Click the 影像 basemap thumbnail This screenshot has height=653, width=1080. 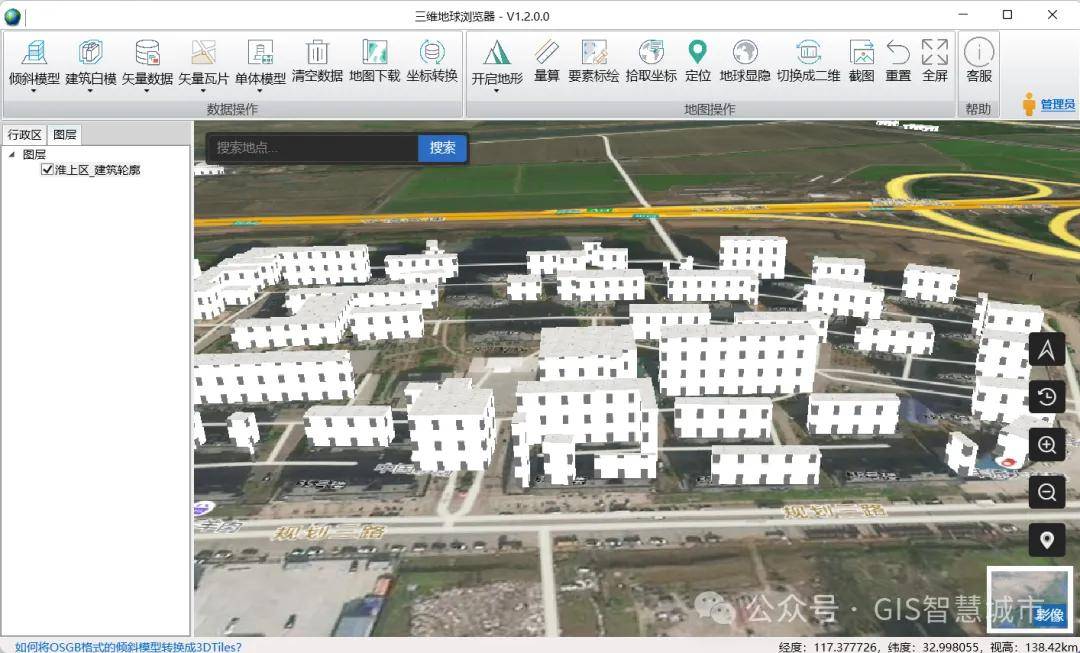point(1030,600)
